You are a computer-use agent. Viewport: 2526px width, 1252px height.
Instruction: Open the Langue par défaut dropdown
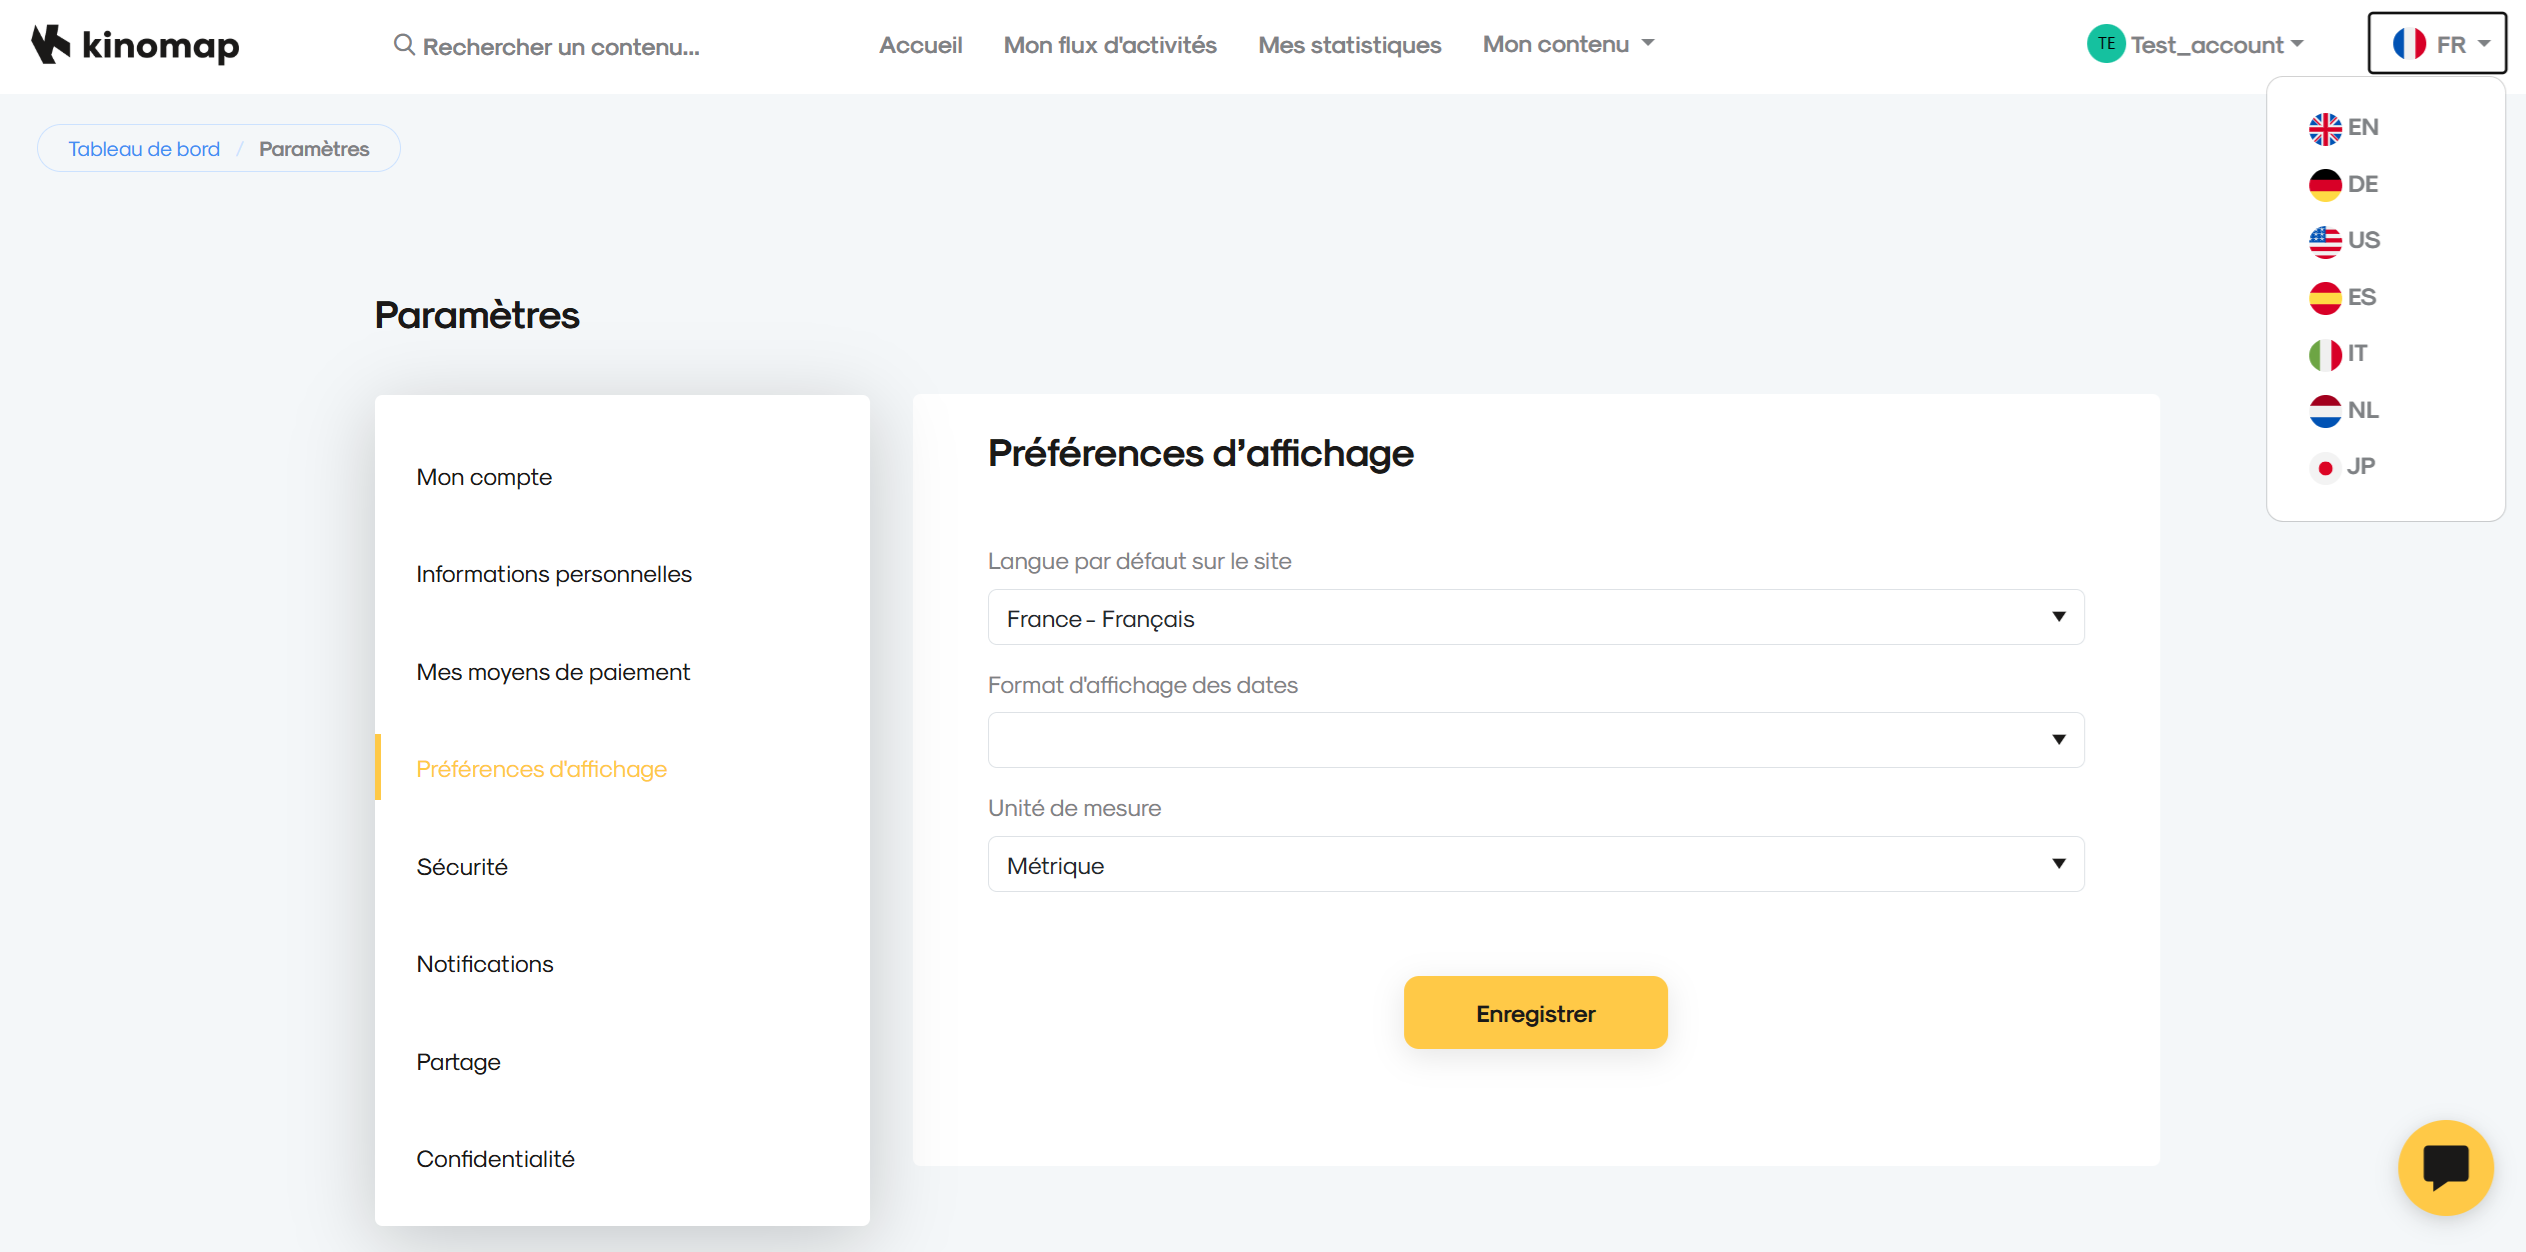coord(1536,618)
